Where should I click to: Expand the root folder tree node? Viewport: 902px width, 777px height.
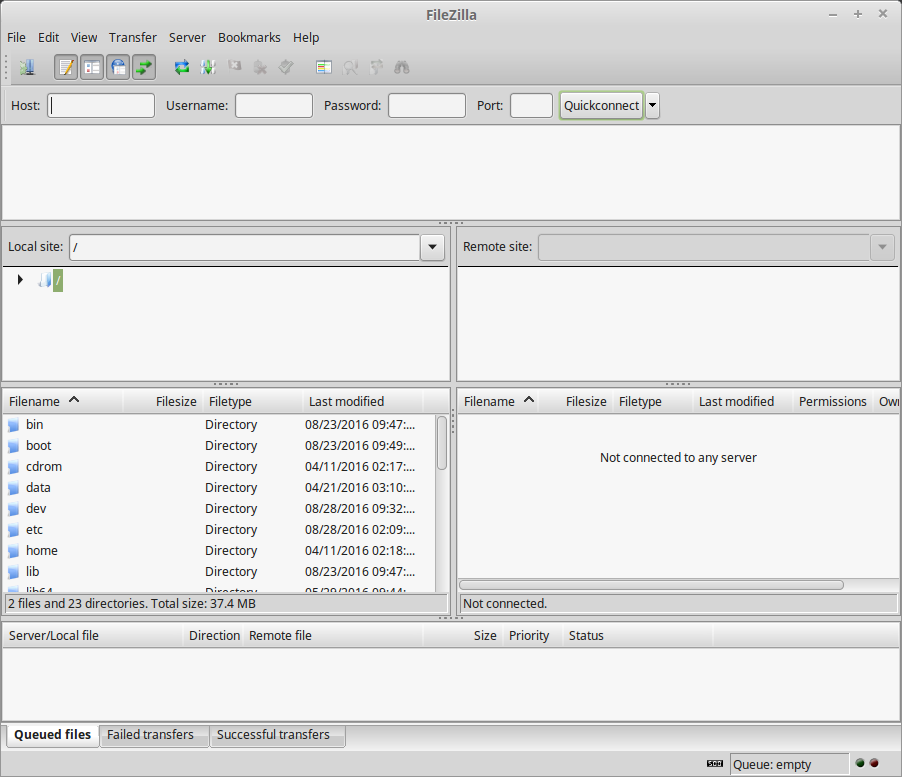pos(20,281)
